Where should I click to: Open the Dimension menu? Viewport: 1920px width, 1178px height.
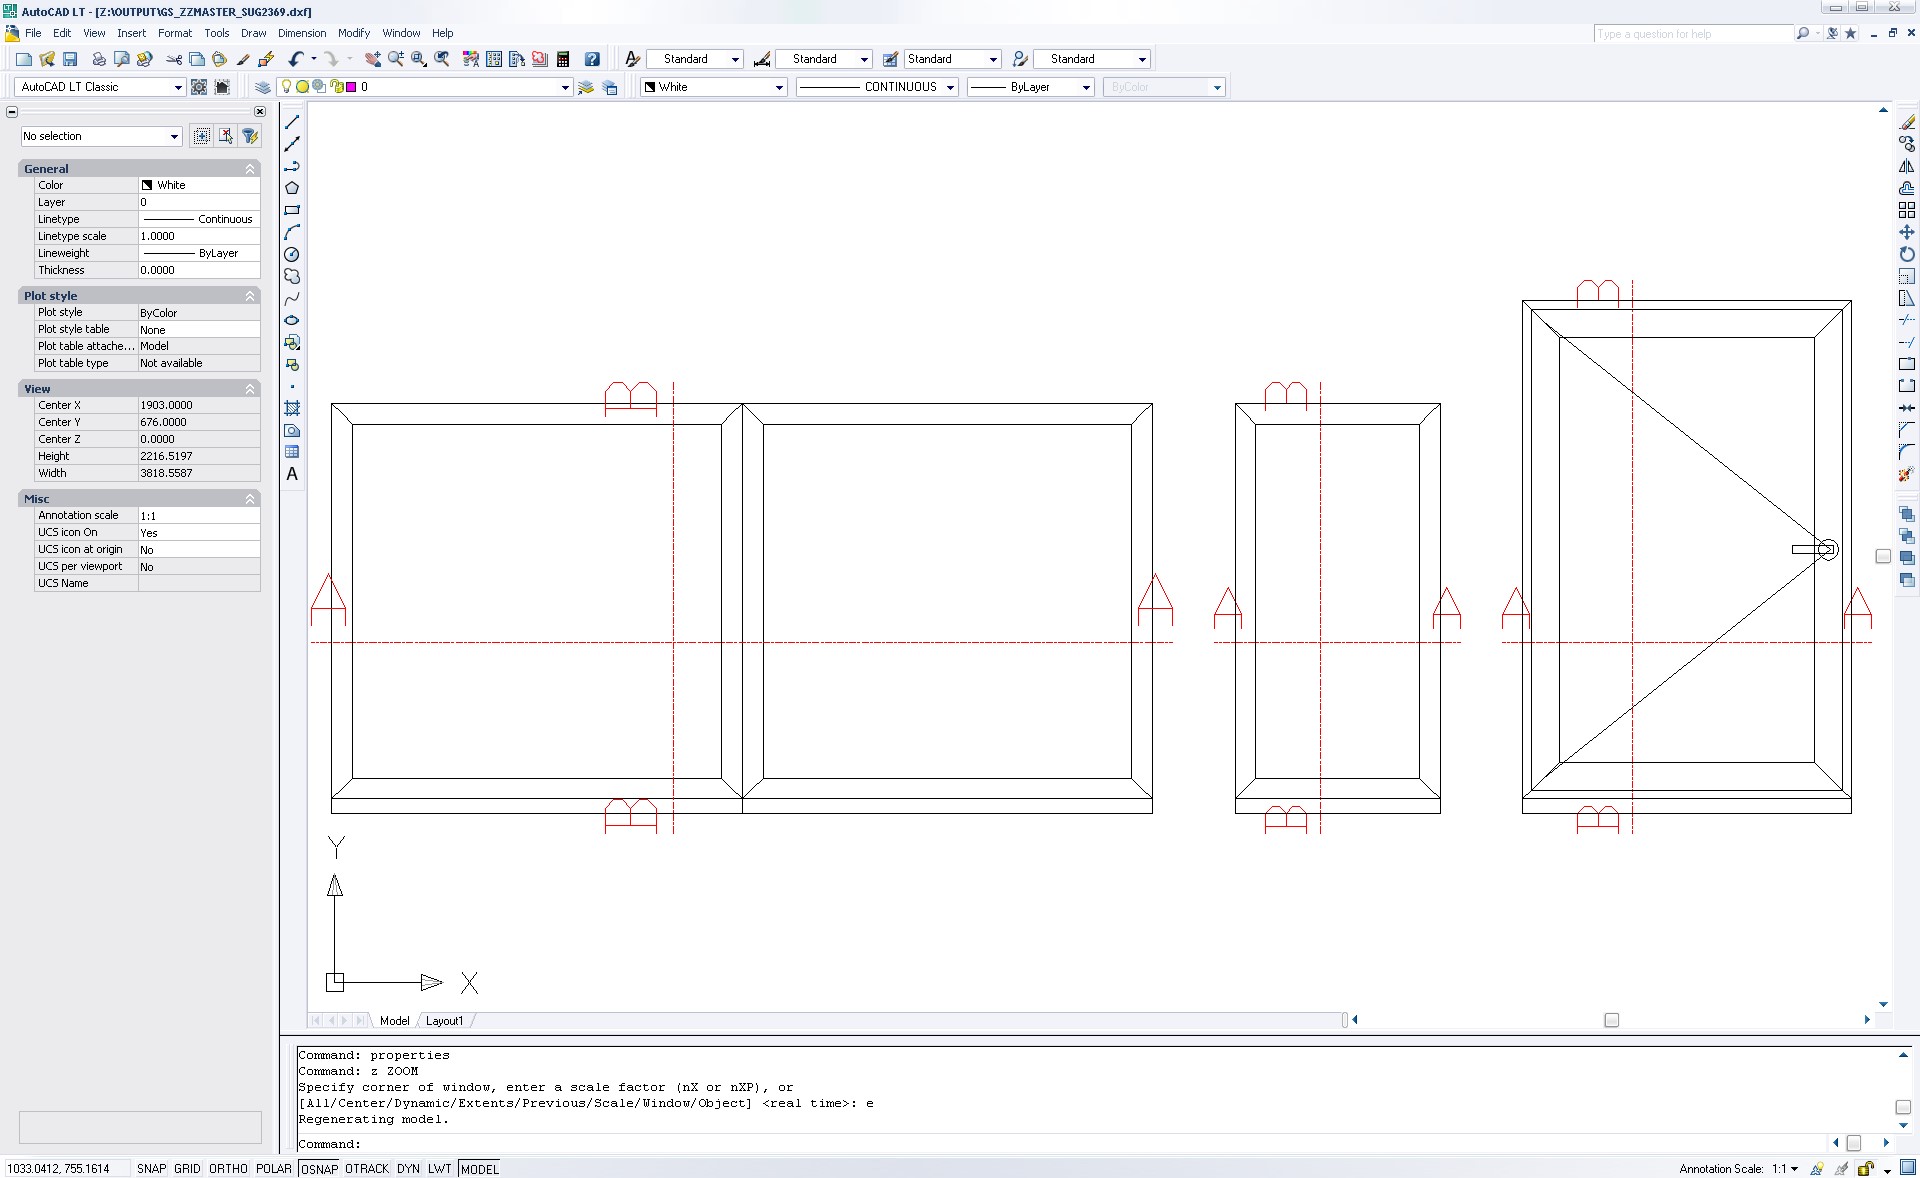tap(302, 33)
